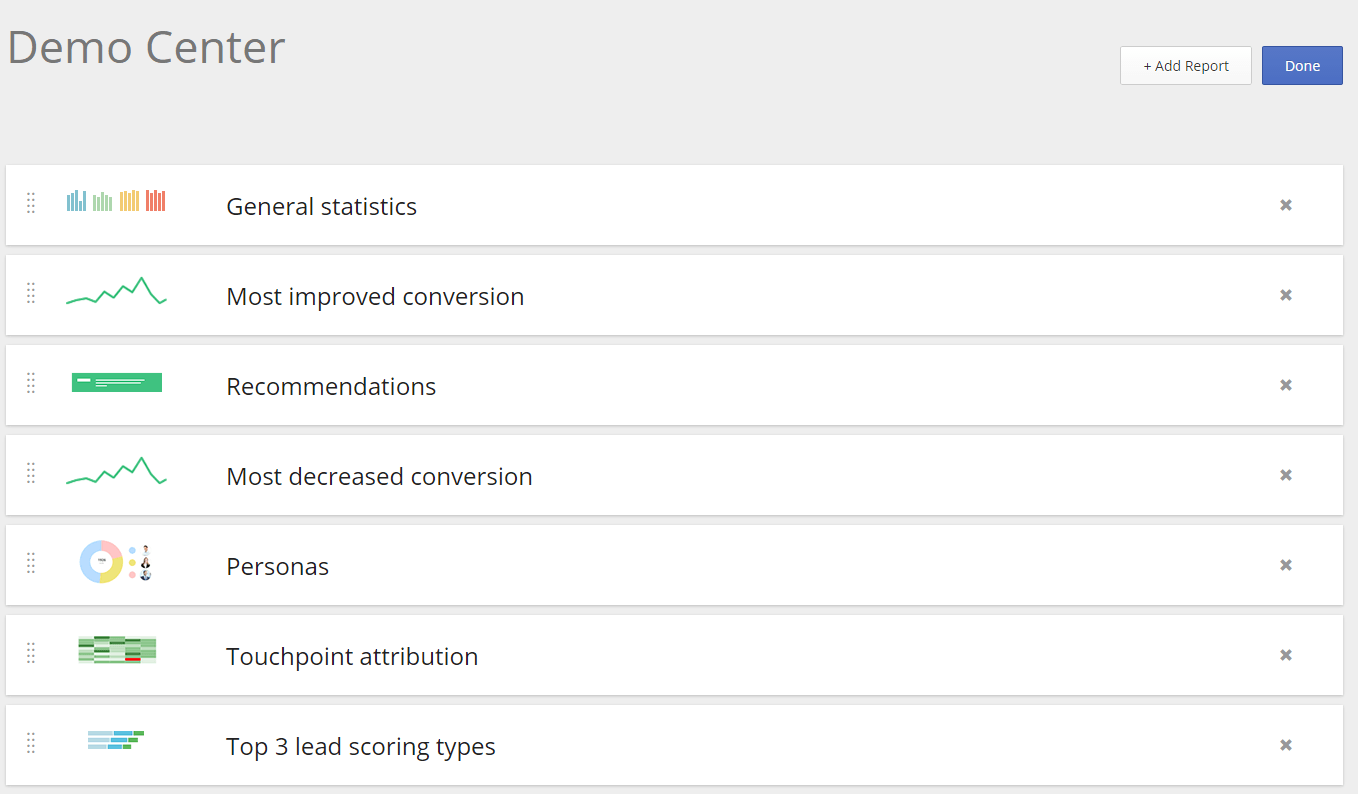Click the General statistics drag handle
Screen dimensions: 1358x794
coord(31,203)
